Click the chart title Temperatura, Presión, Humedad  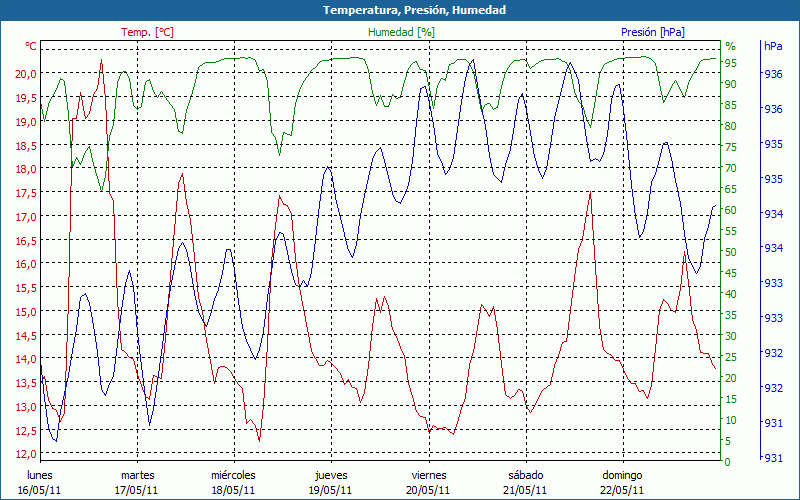coord(400,10)
